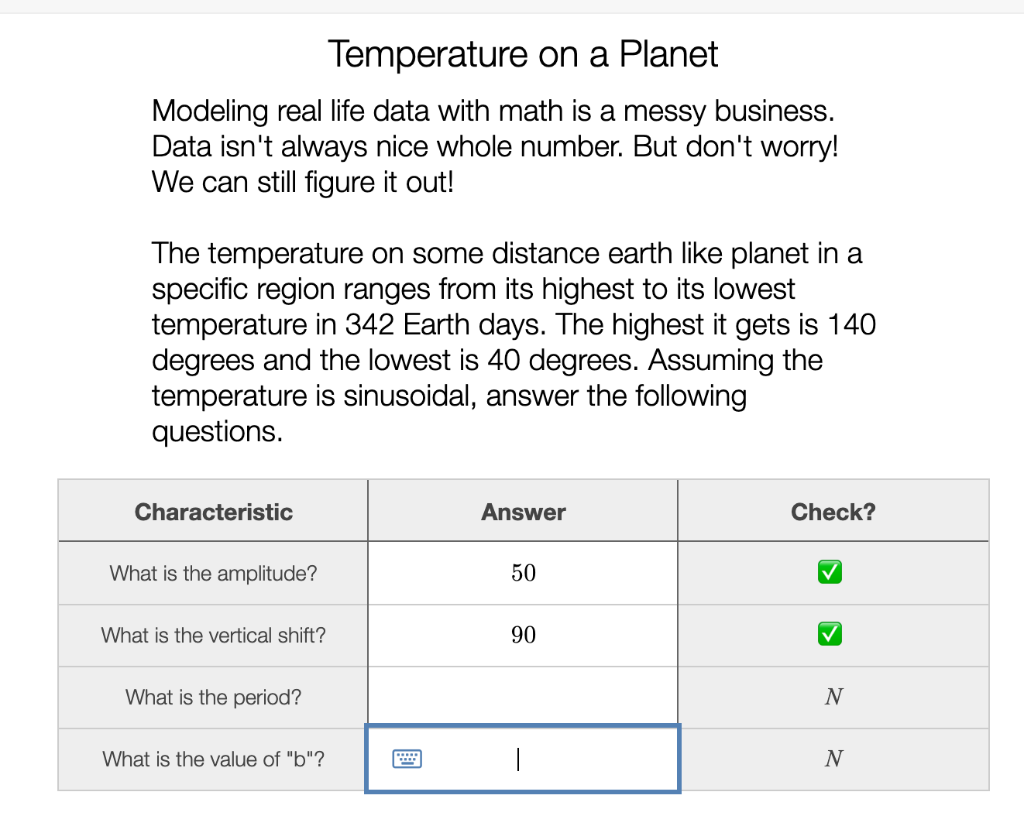The image size is (1024, 833).
Task: Click the 'N' indicator for the period question
Action: click(833, 696)
